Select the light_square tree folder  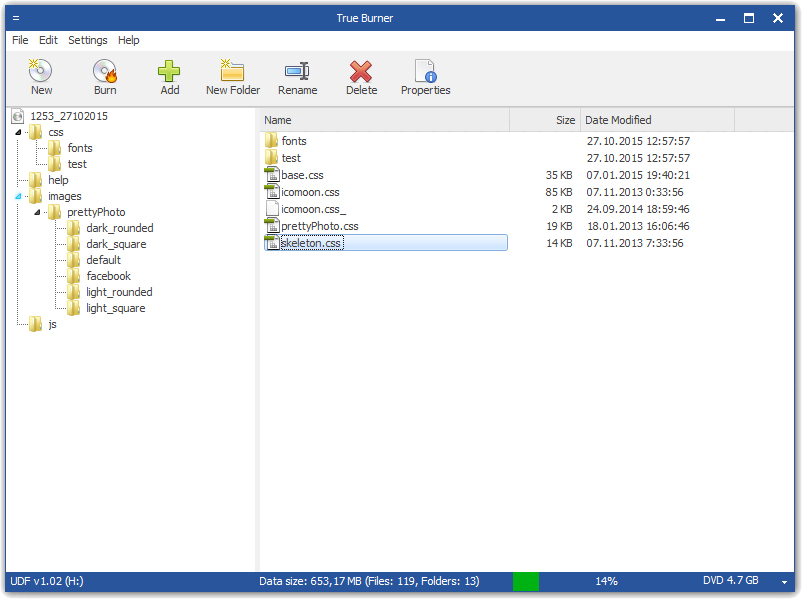[x=116, y=308]
